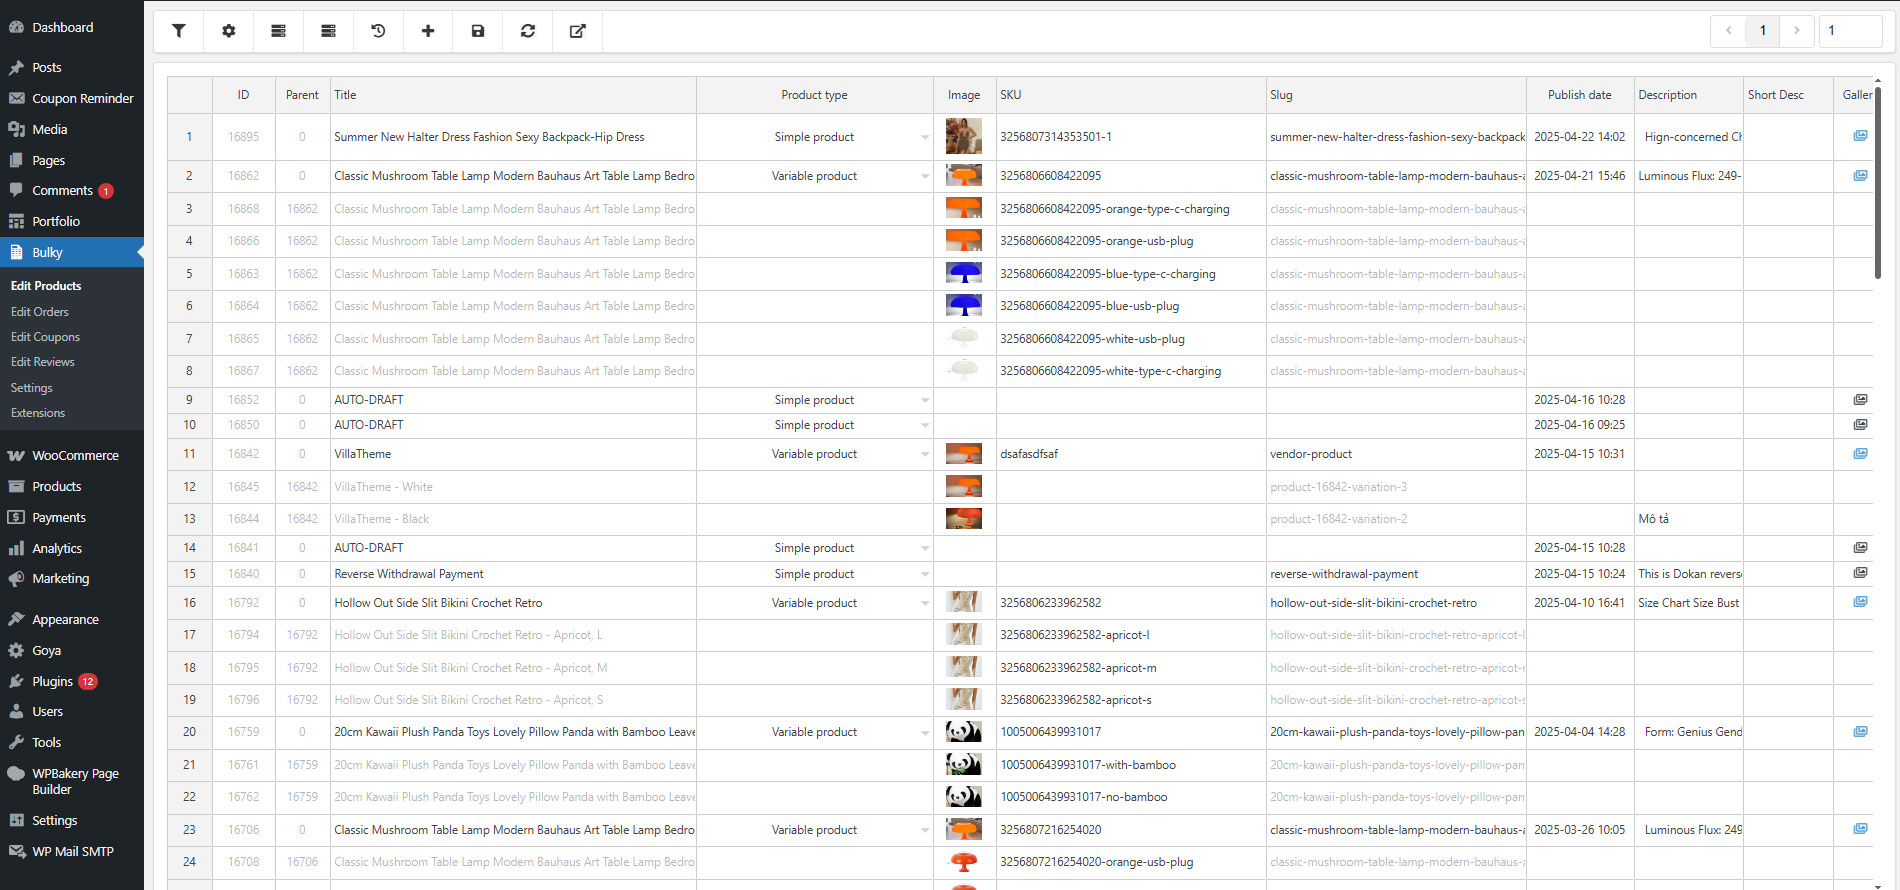Click the panda thumbnail in row 20
The image size is (1900, 890).
click(964, 732)
